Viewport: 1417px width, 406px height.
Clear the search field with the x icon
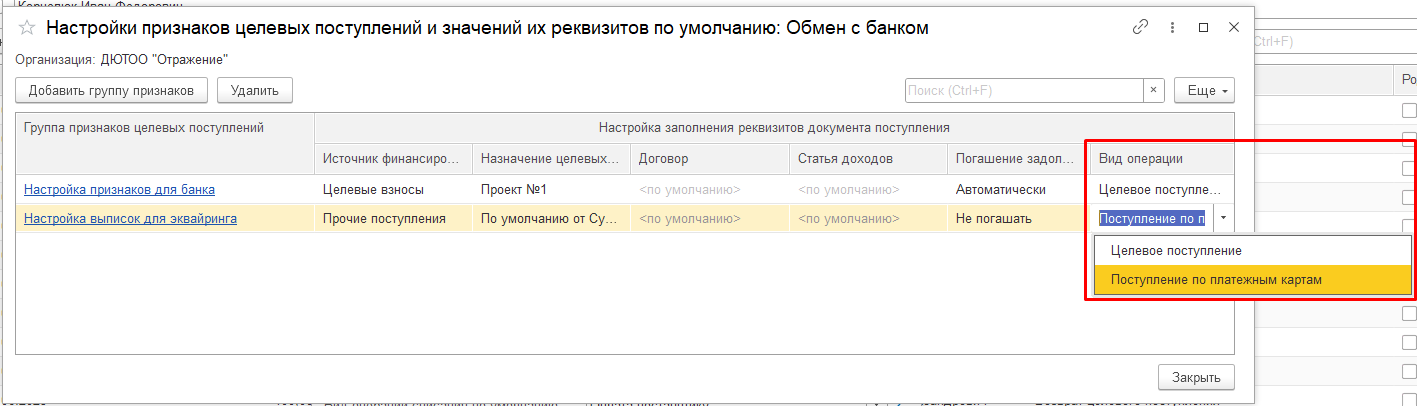click(x=1155, y=90)
